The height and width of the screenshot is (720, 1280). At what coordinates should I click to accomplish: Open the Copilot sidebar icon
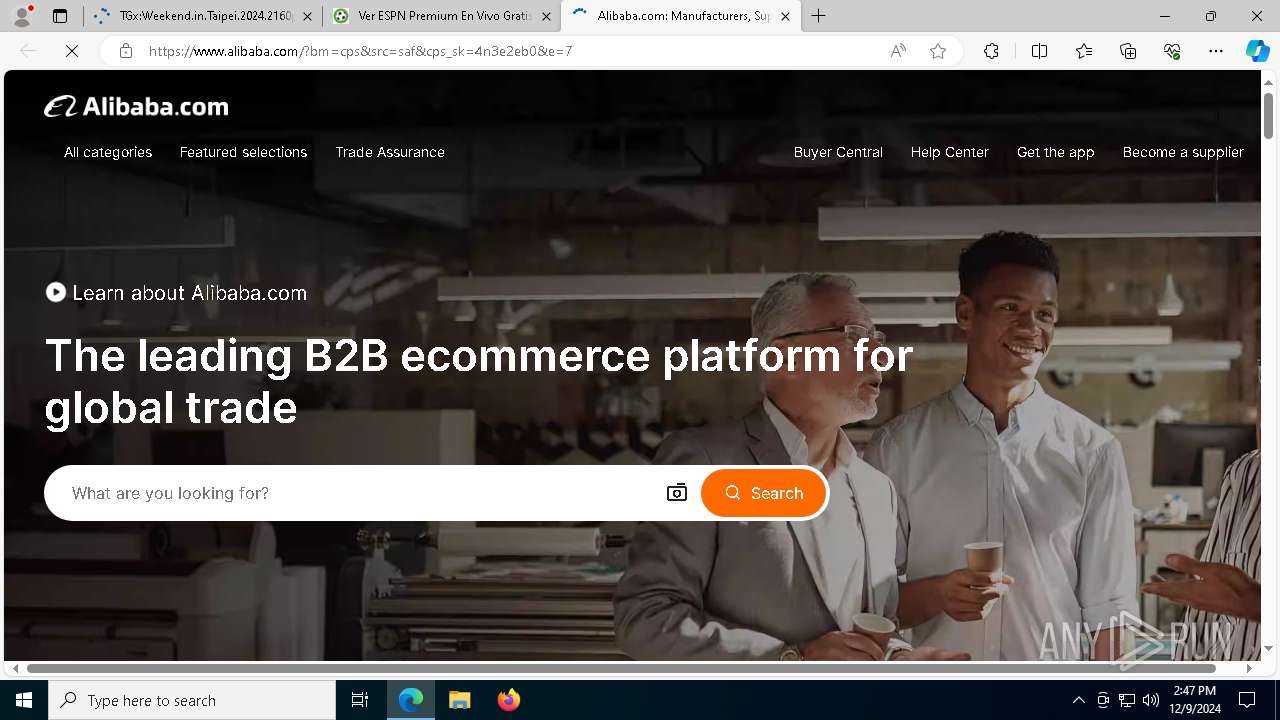pos(1257,51)
